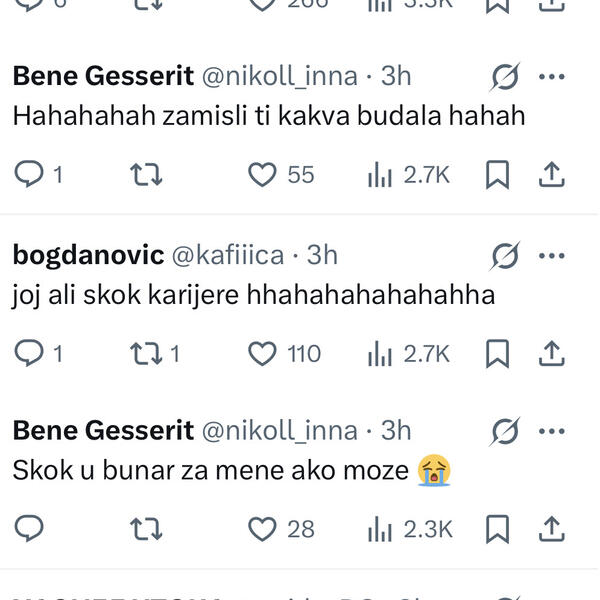Open more options on bogdanovic's tweet
This screenshot has height=600, width=600.
coord(552,255)
